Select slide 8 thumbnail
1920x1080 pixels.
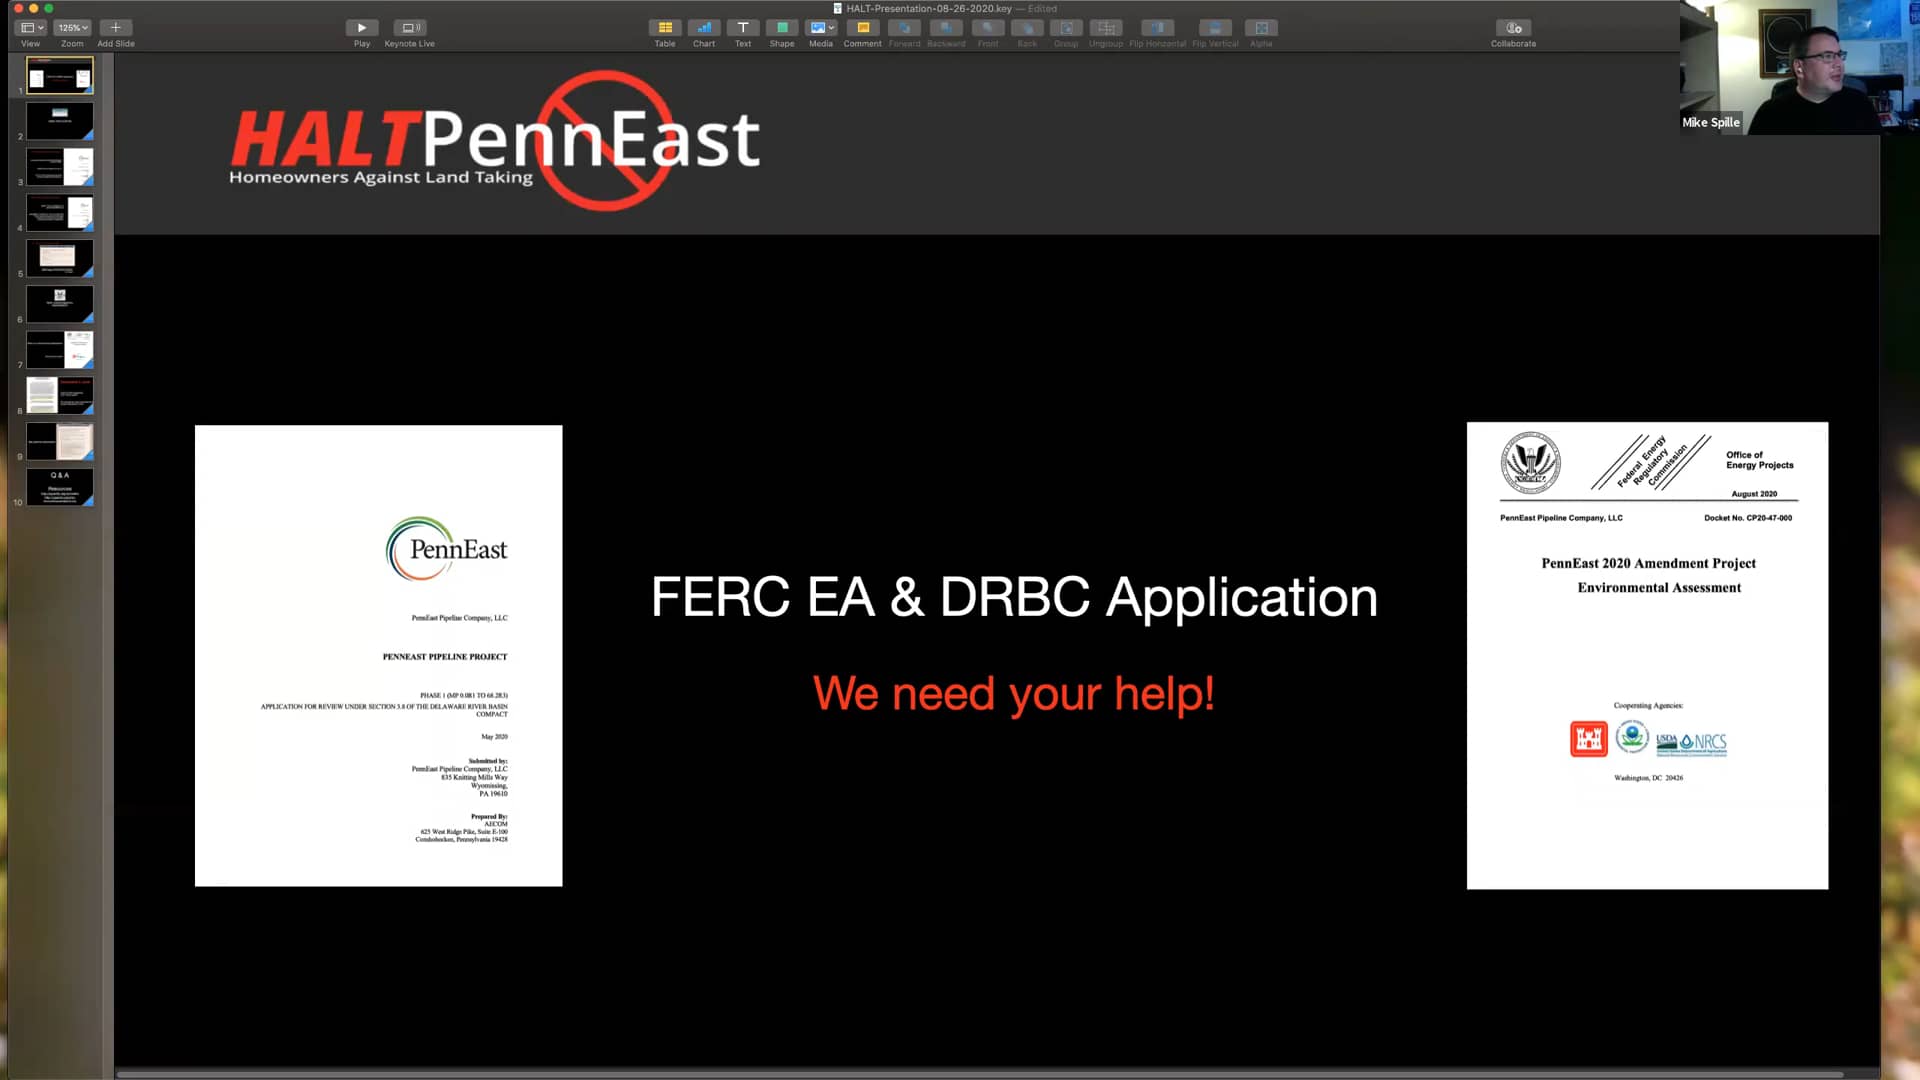[60, 395]
